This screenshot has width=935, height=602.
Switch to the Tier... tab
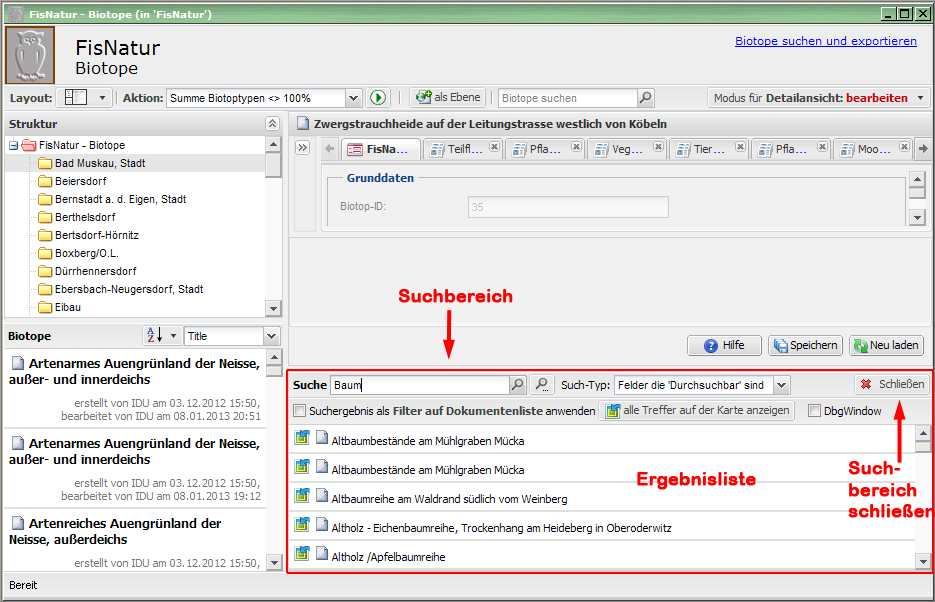pyautogui.click(x=708, y=149)
